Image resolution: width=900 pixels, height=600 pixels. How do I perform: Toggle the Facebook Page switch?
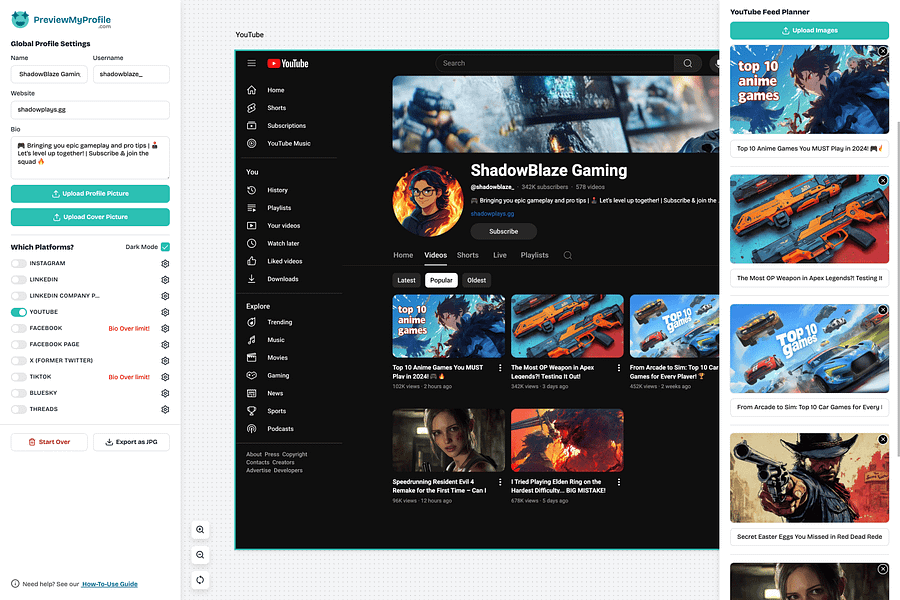click(x=19, y=344)
